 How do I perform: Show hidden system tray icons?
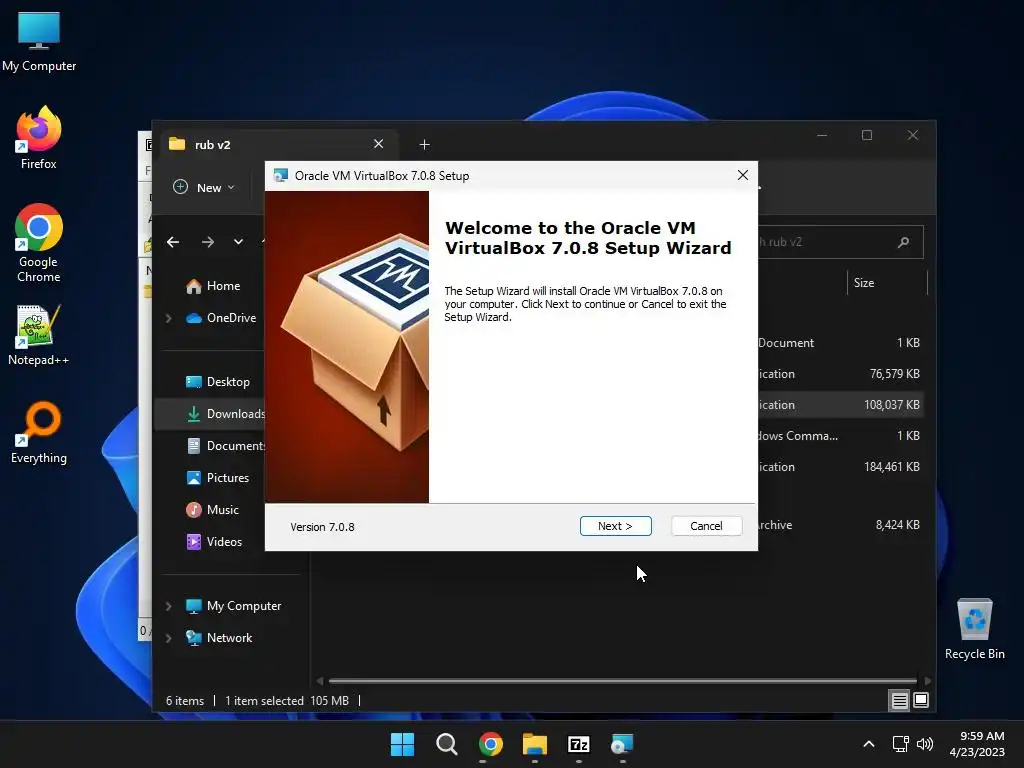coord(869,744)
